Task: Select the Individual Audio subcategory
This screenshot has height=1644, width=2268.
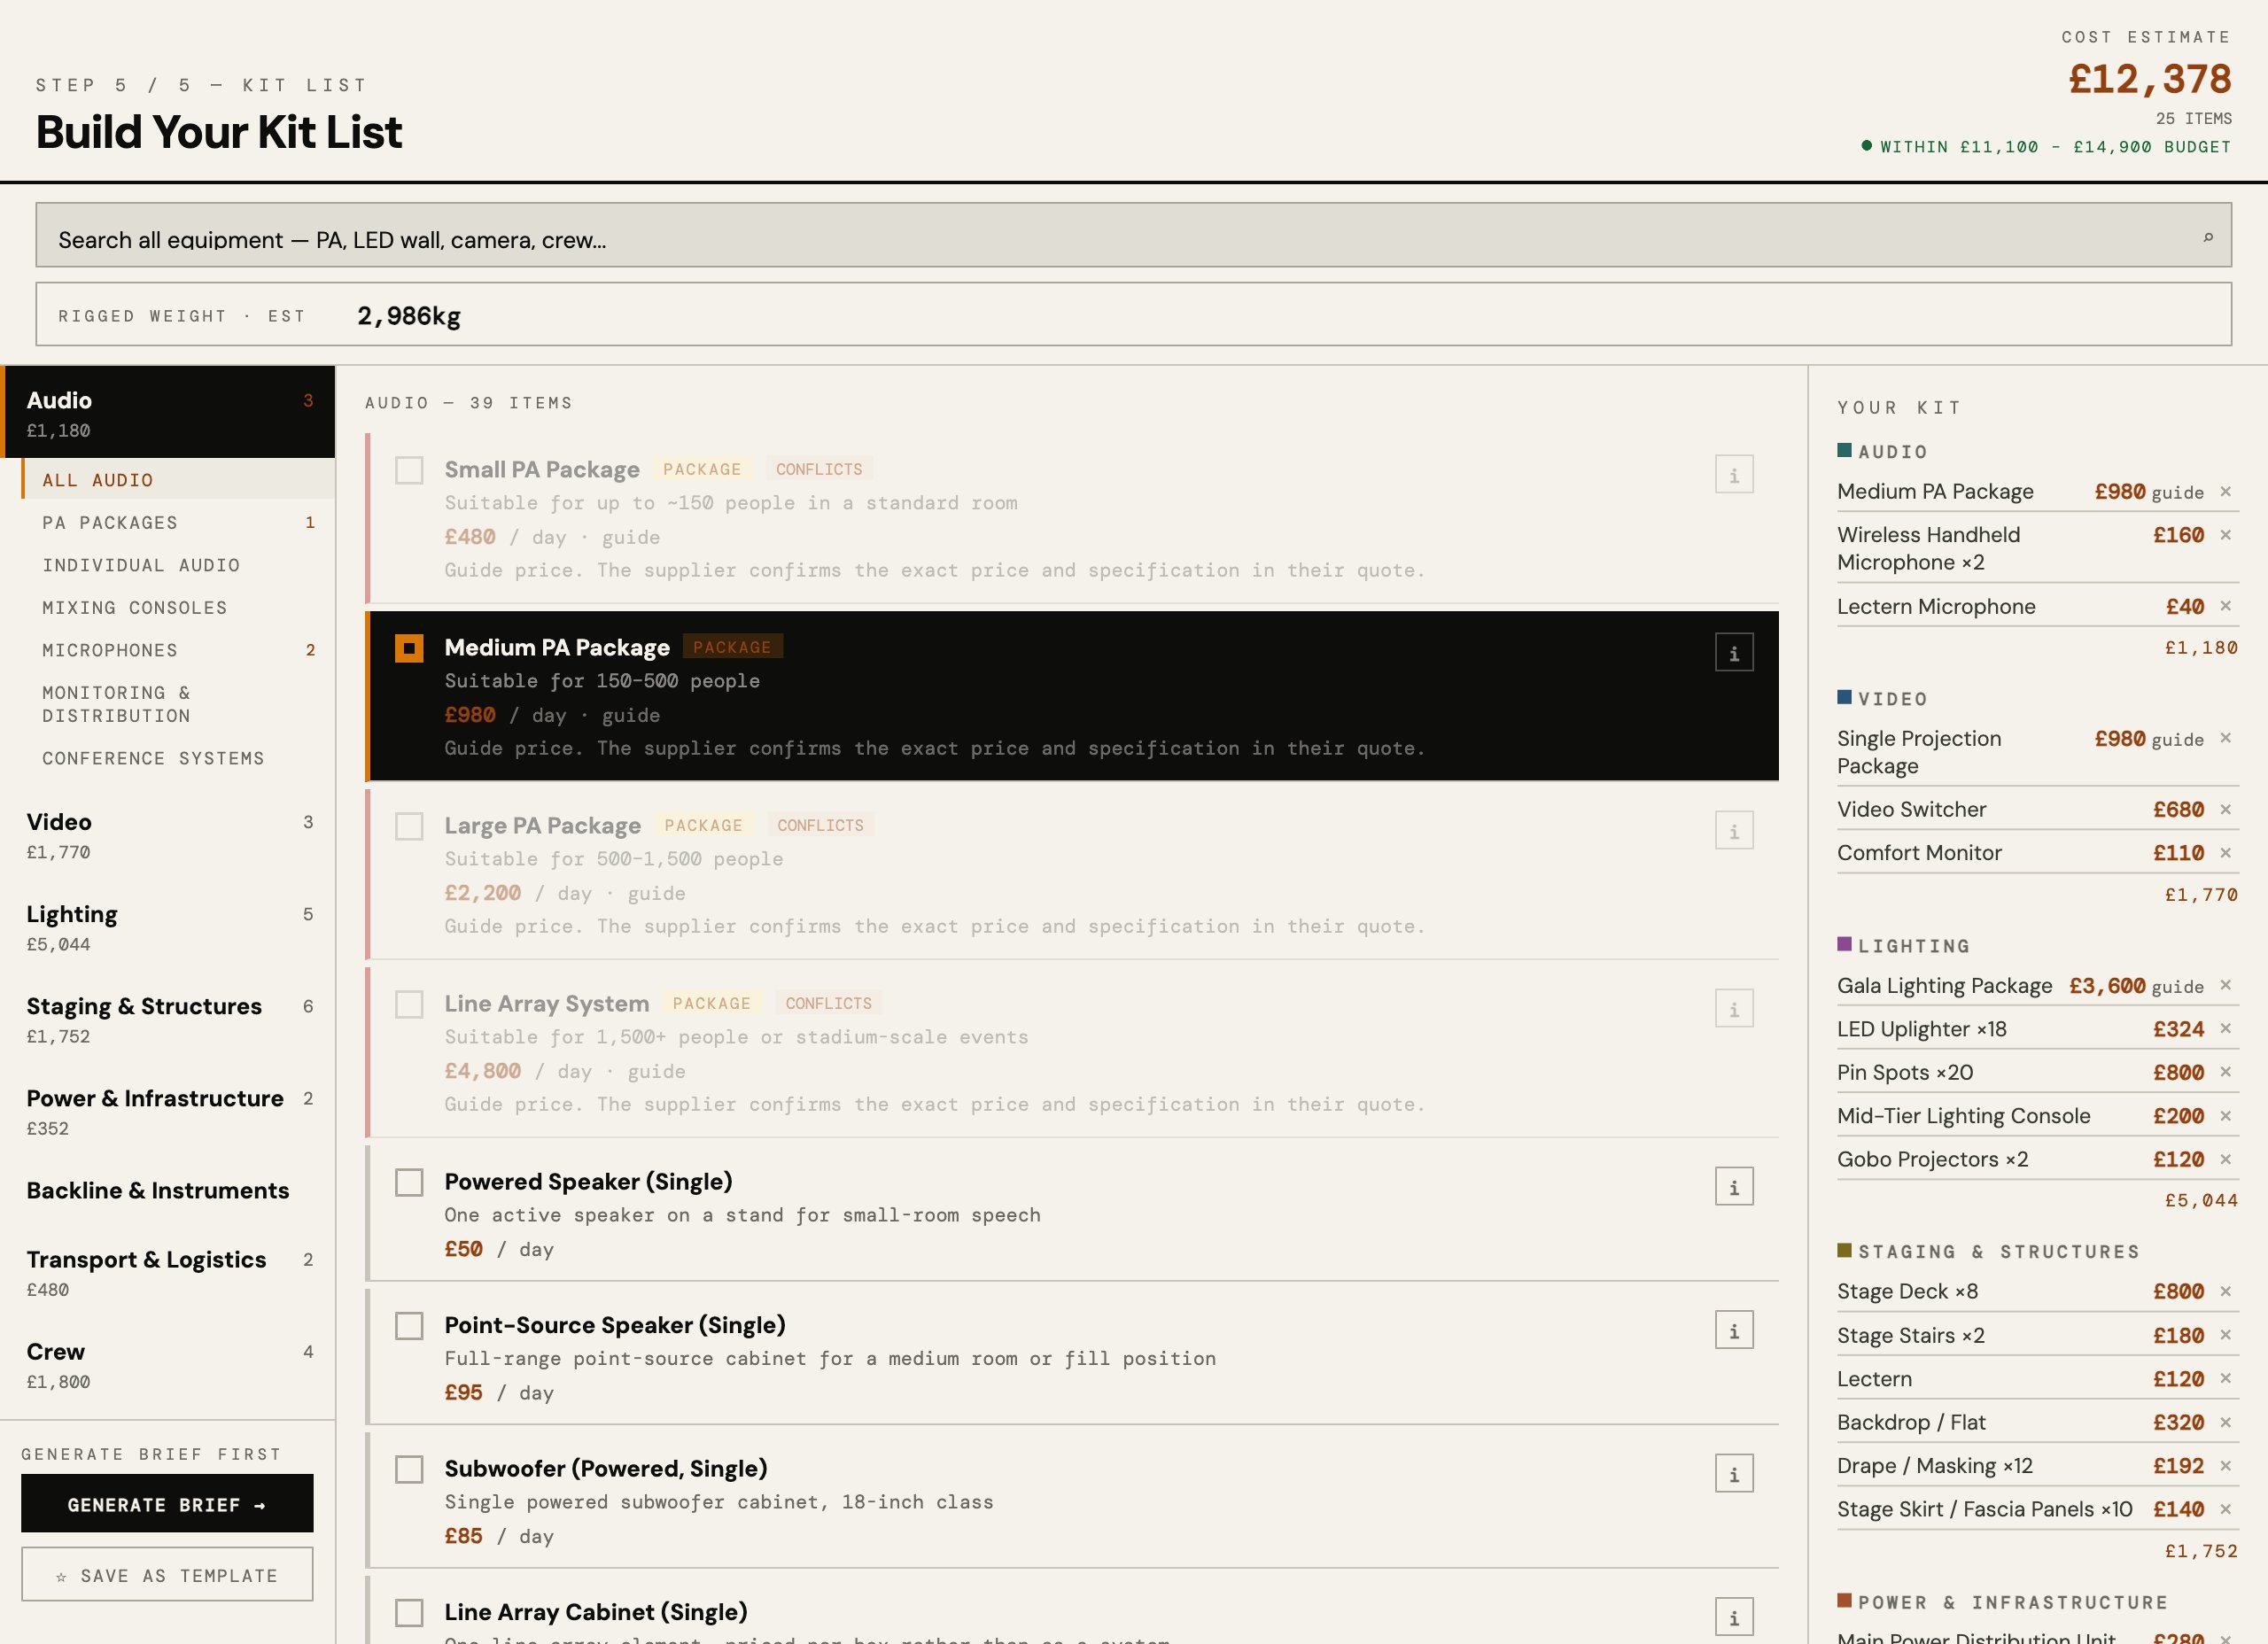Action: click(x=178, y=565)
